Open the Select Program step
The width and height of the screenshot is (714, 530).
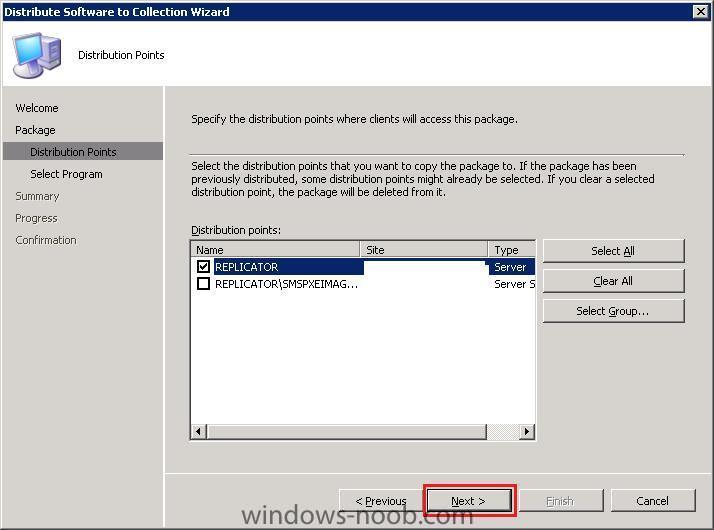(x=66, y=174)
